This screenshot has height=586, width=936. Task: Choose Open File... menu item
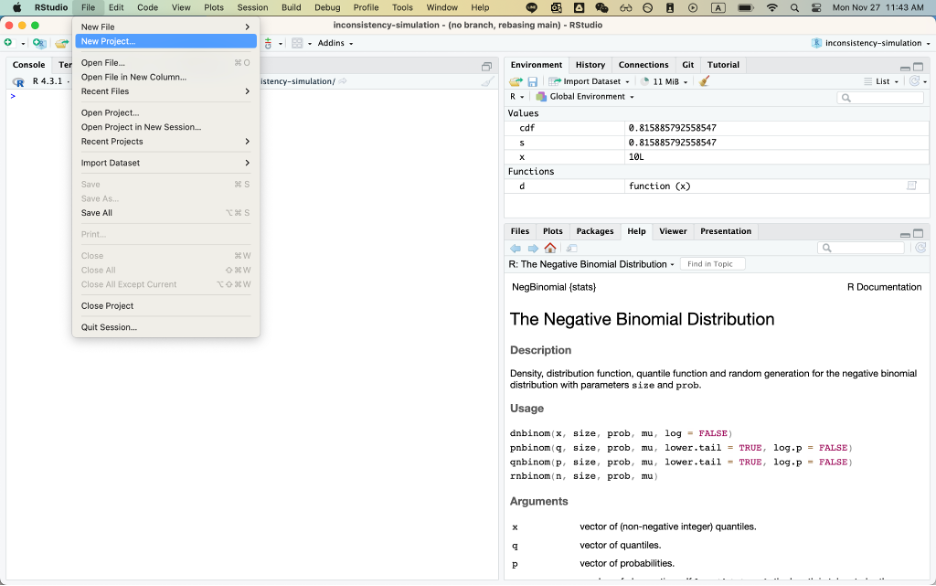[165, 63]
